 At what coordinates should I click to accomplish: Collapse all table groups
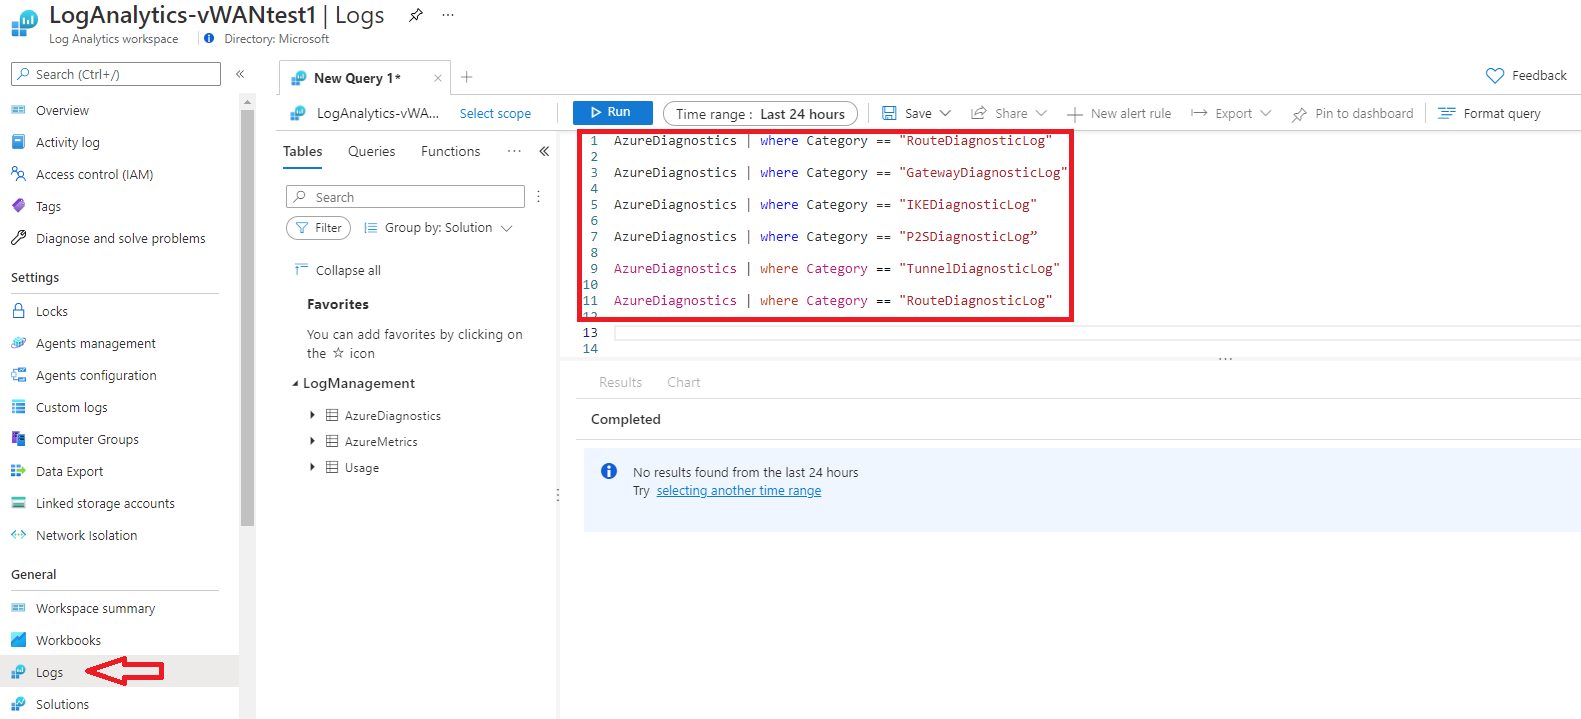pyautogui.click(x=338, y=270)
